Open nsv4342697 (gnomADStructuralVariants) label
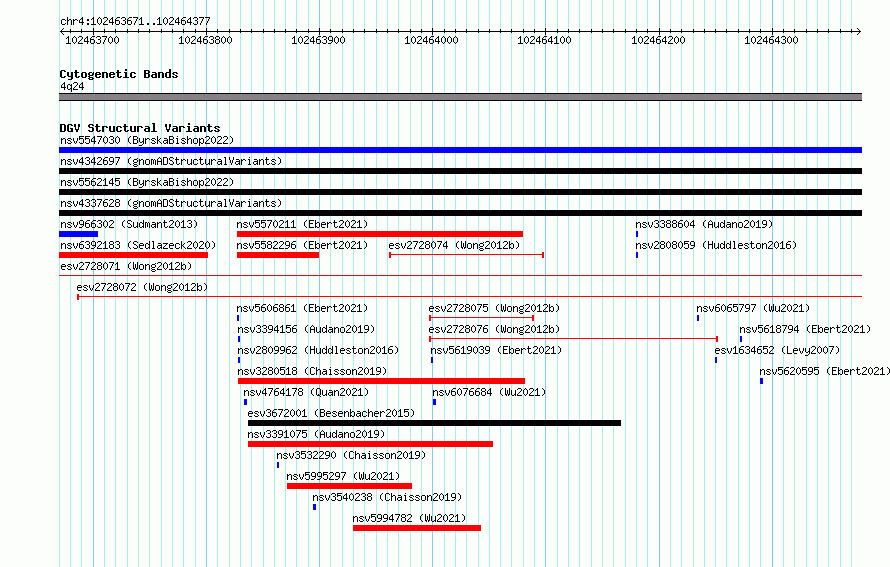 (171, 161)
